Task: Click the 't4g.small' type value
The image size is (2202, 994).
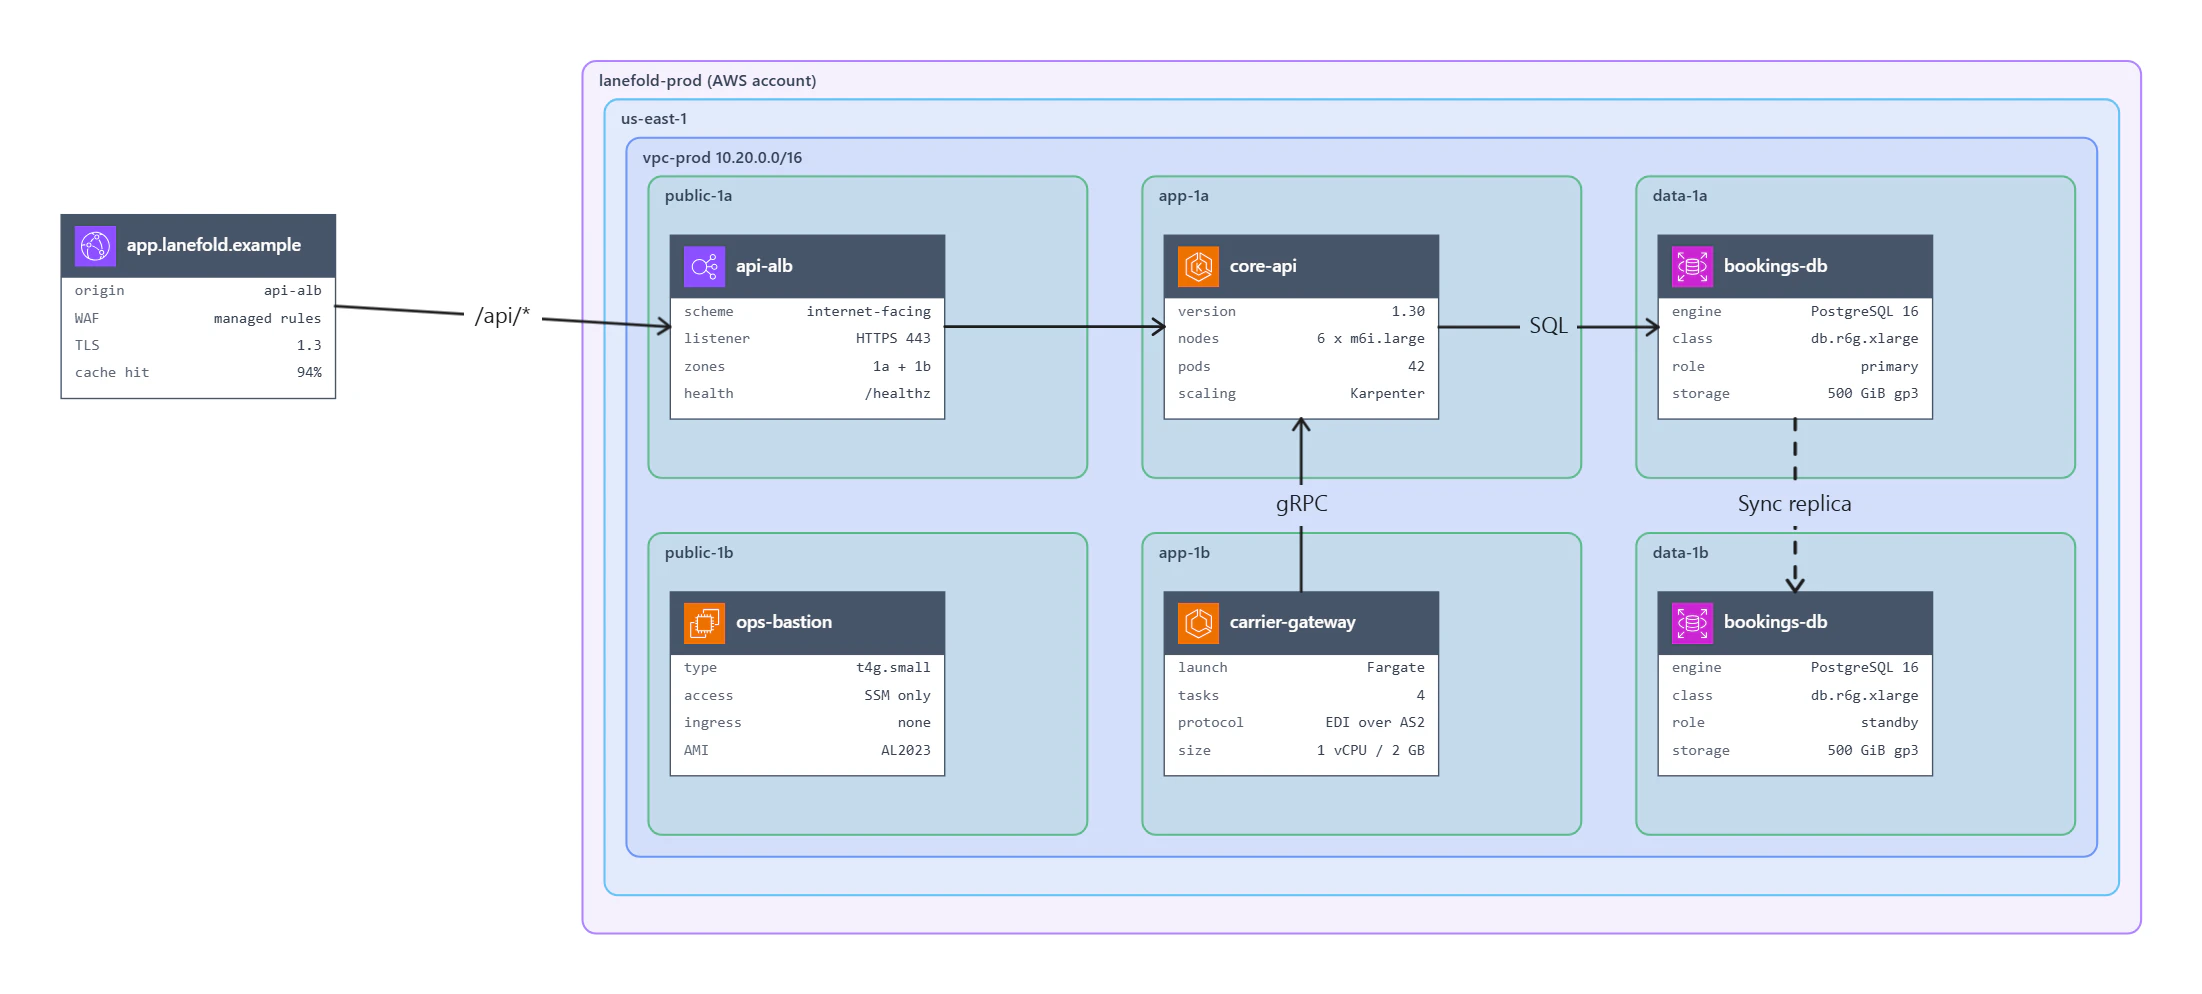Action: 893,668
